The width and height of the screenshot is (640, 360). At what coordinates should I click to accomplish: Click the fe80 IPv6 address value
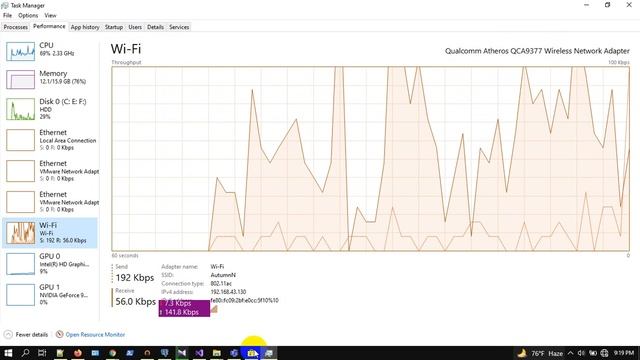pyautogui.click(x=244, y=300)
